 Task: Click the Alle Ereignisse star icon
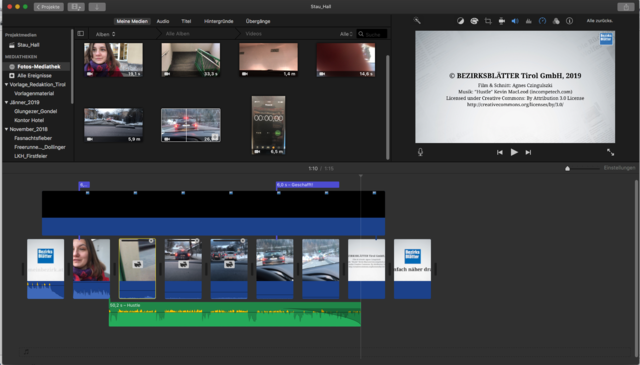click(x=12, y=76)
